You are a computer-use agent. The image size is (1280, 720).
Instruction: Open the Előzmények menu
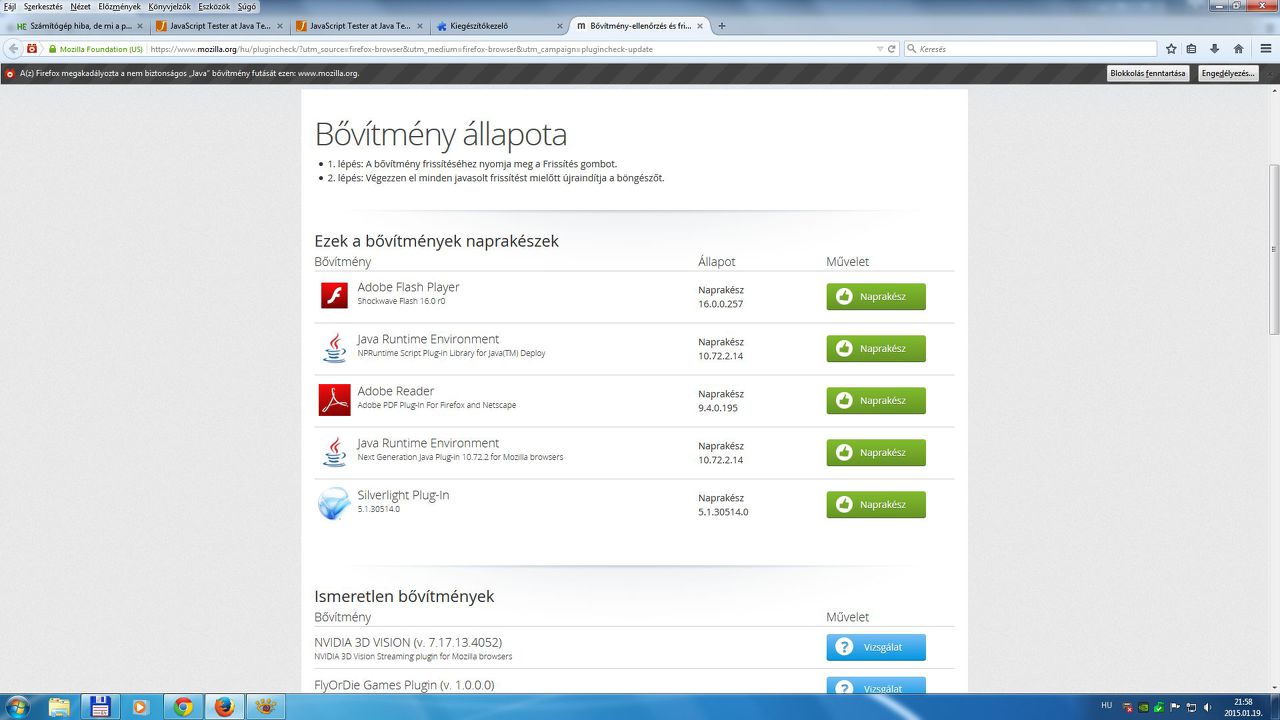(119, 6)
